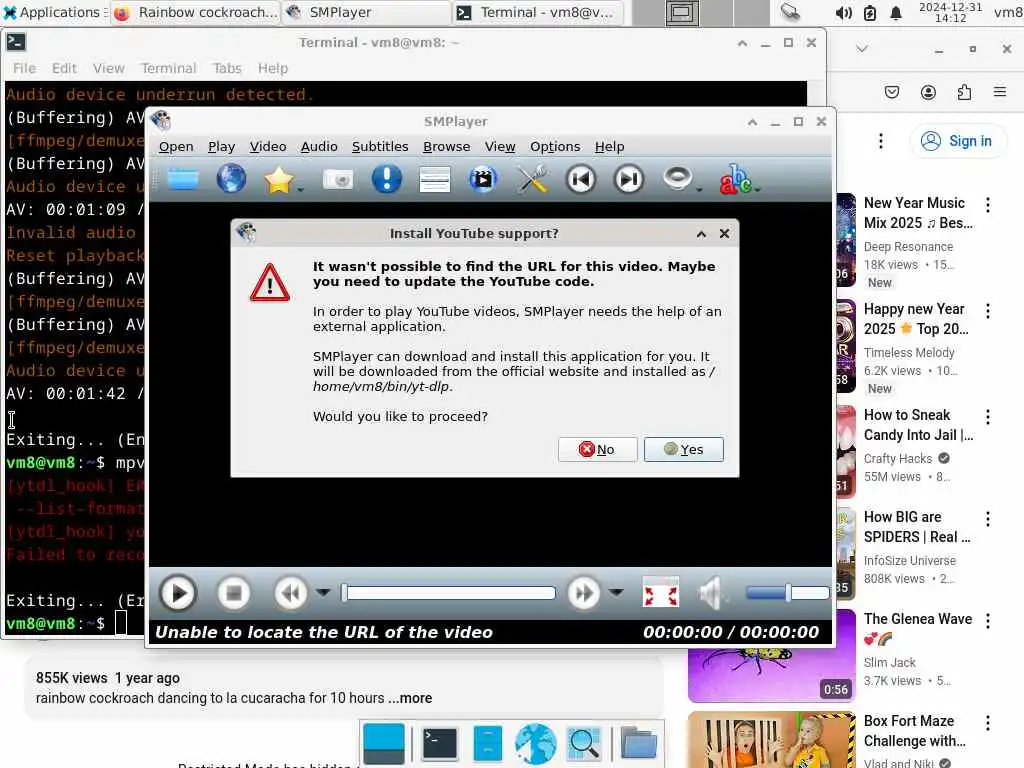Expand the Favorites star dropdown arrow
This screenshot has width=1024, height=768.
pyautogui.click(x=300, y=189)
